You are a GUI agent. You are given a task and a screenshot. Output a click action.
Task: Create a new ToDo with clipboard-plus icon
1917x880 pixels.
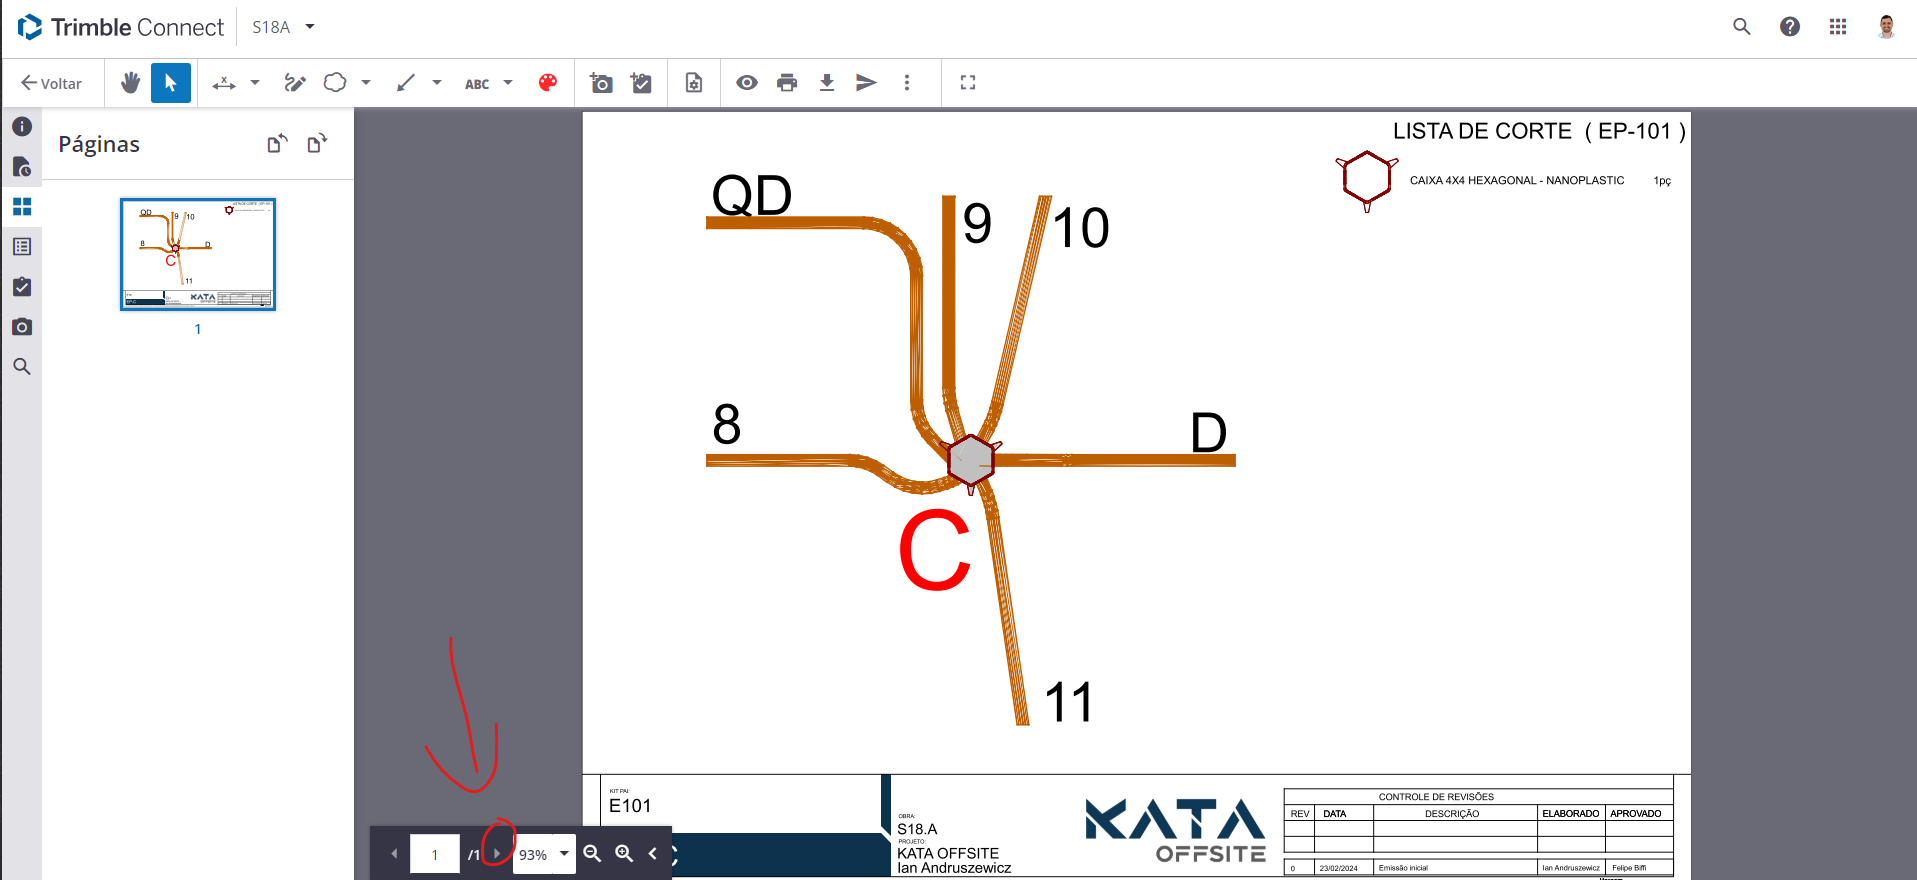(641, 83)
